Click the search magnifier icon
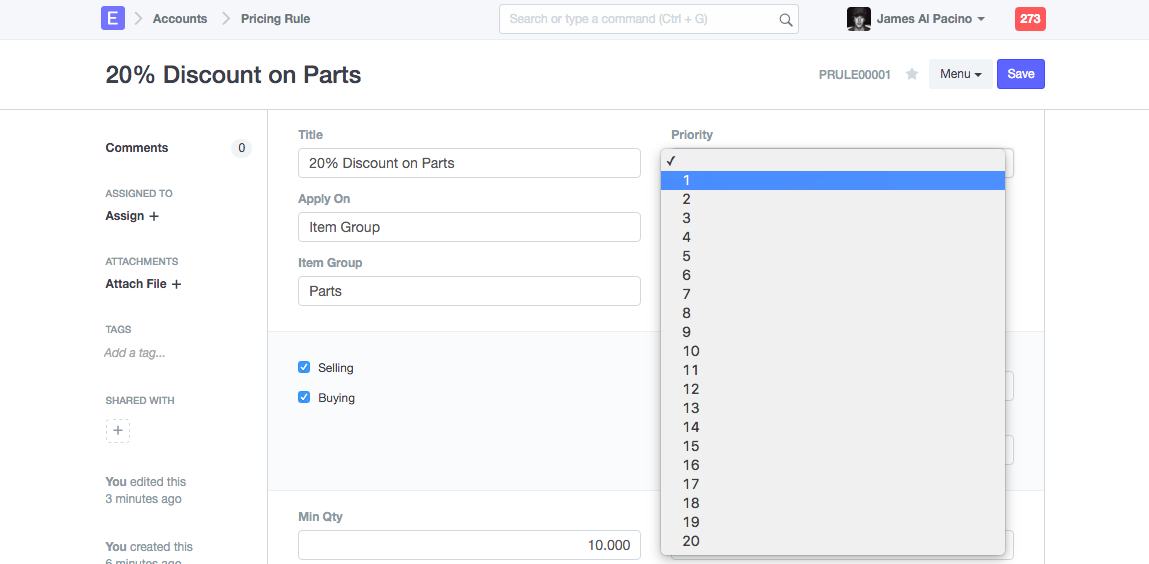Viewport: 1149px width, 564px height. click(786, 19)
